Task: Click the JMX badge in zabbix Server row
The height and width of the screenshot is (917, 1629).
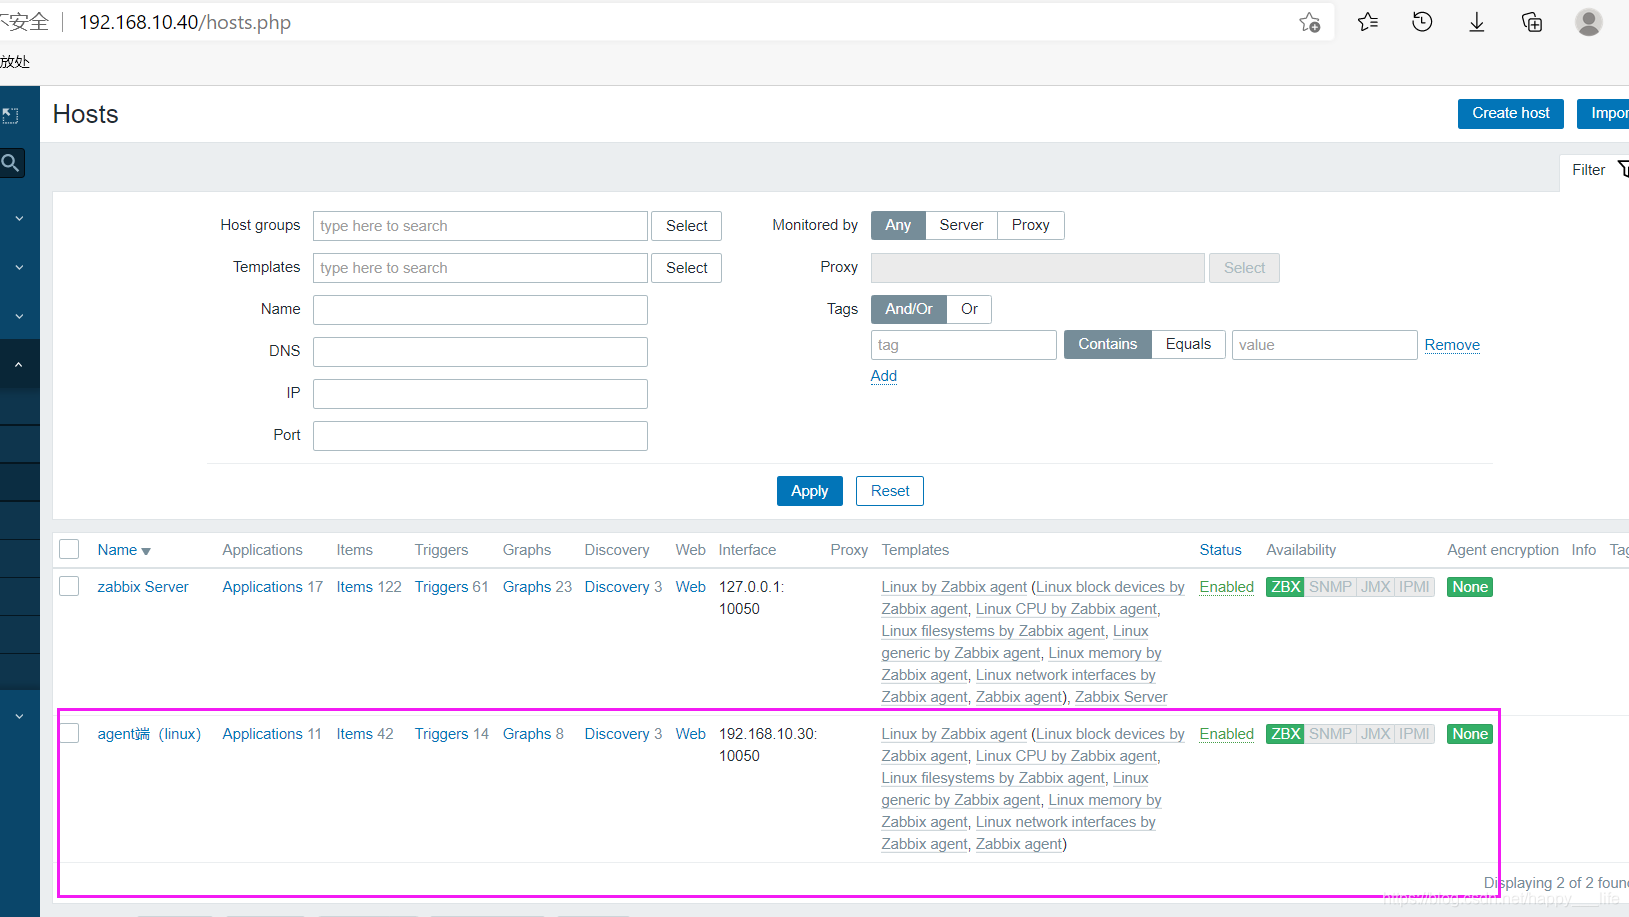Action: click(1376, 587)
